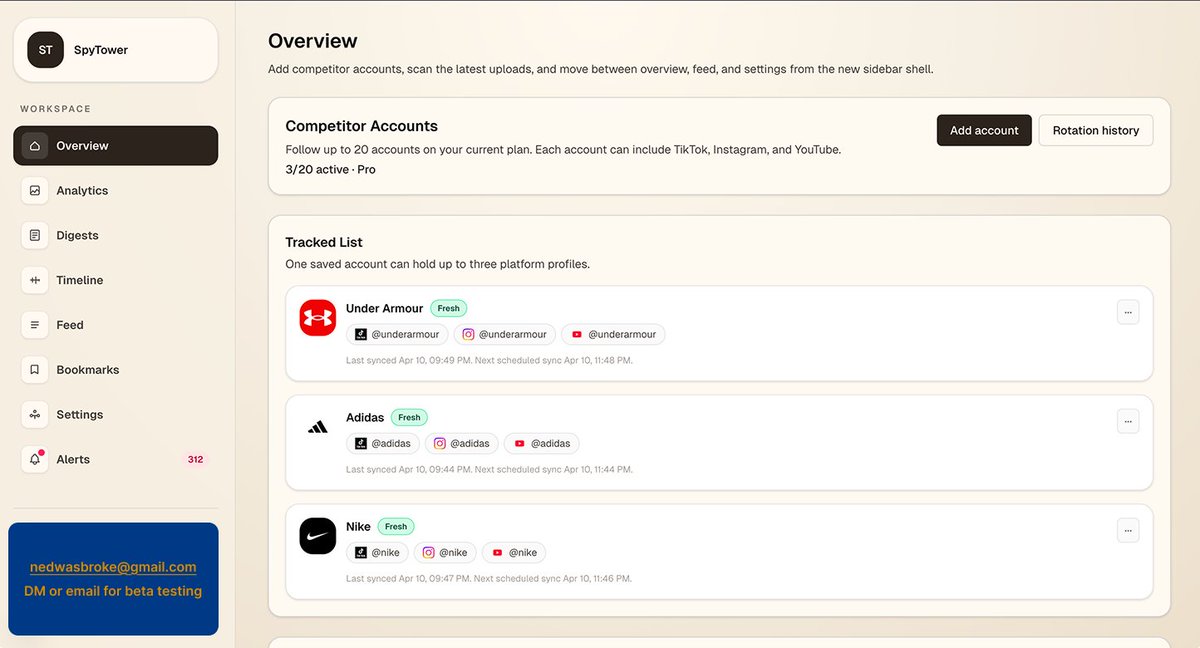Select the Nike account name
Viewport: 1200px width, 648px height.
click(x=358, y=526)
